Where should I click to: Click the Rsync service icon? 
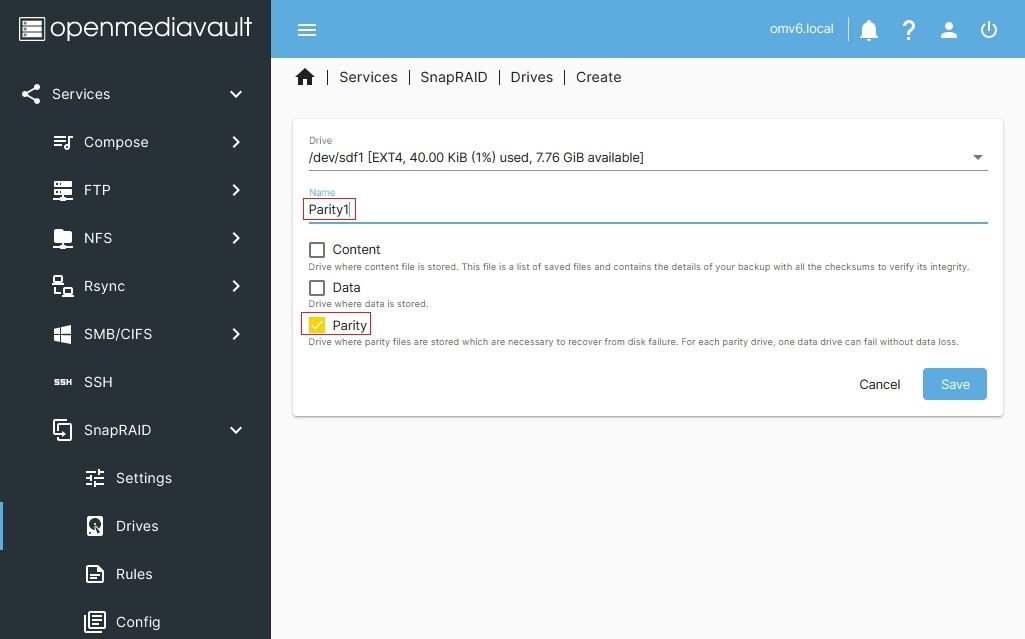pos(62,286)
